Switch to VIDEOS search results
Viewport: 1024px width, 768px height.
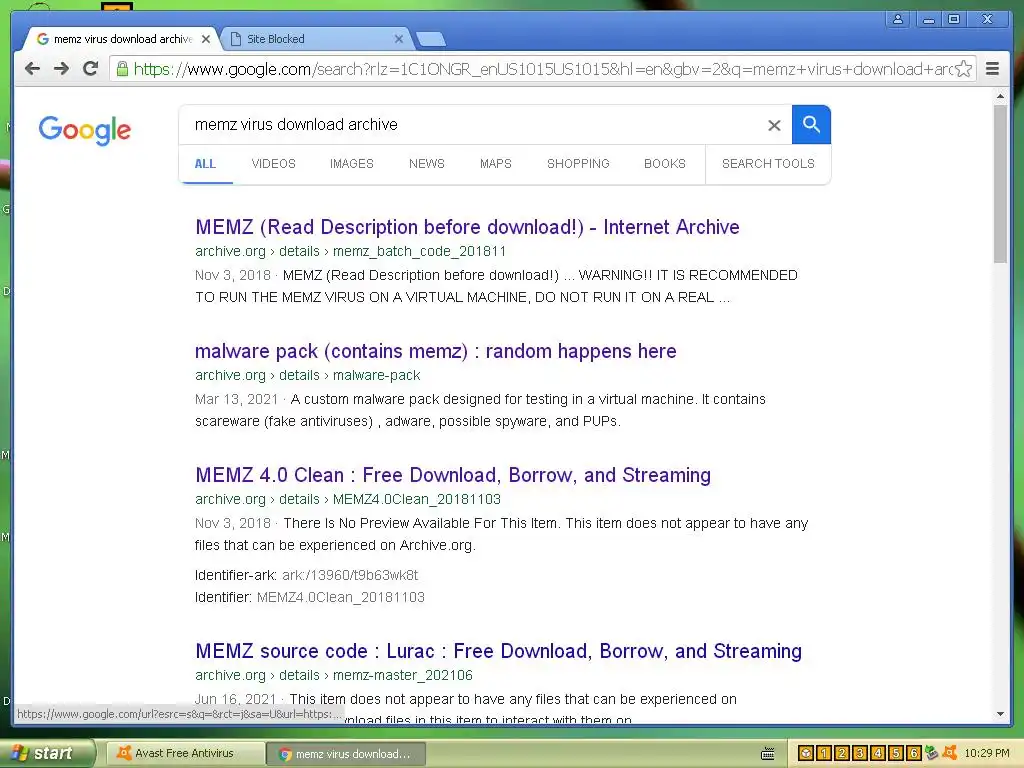(274, 164)
